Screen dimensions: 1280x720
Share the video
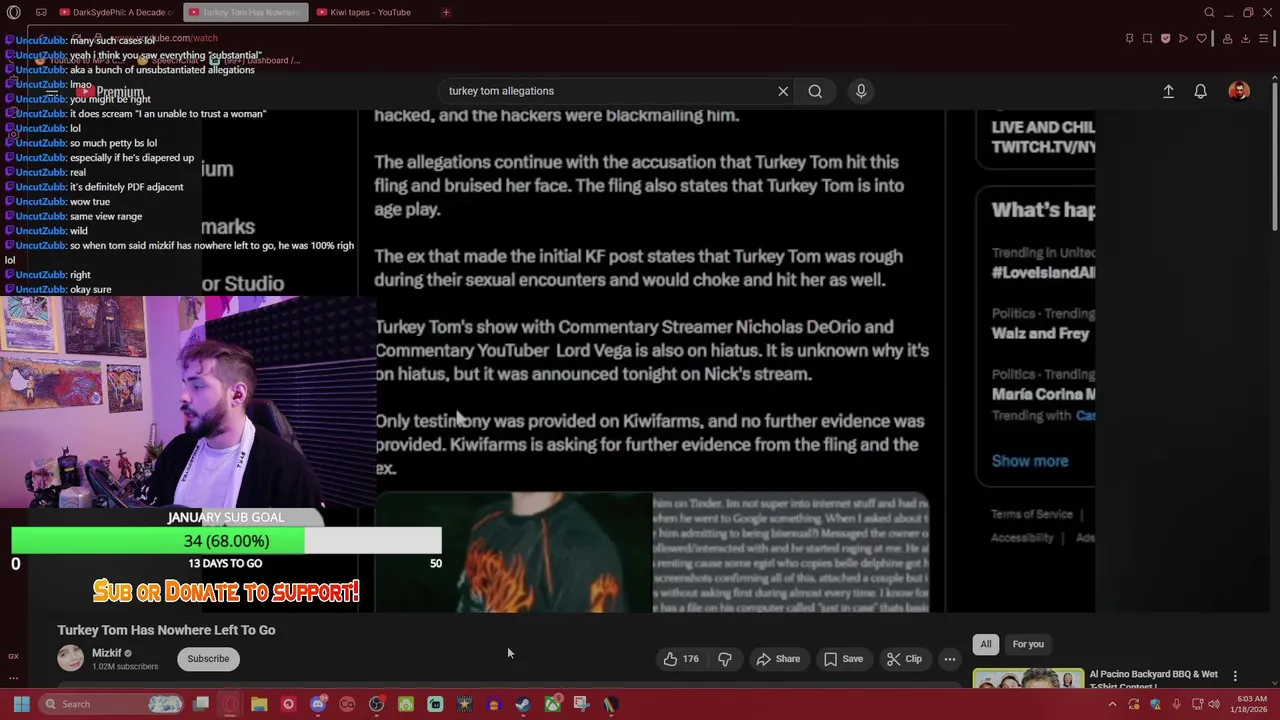tap(778, 659)
